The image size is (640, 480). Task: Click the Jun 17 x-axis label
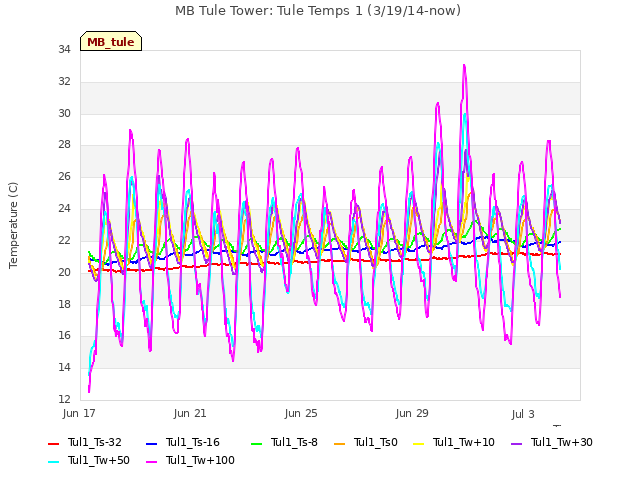(79, 413)
